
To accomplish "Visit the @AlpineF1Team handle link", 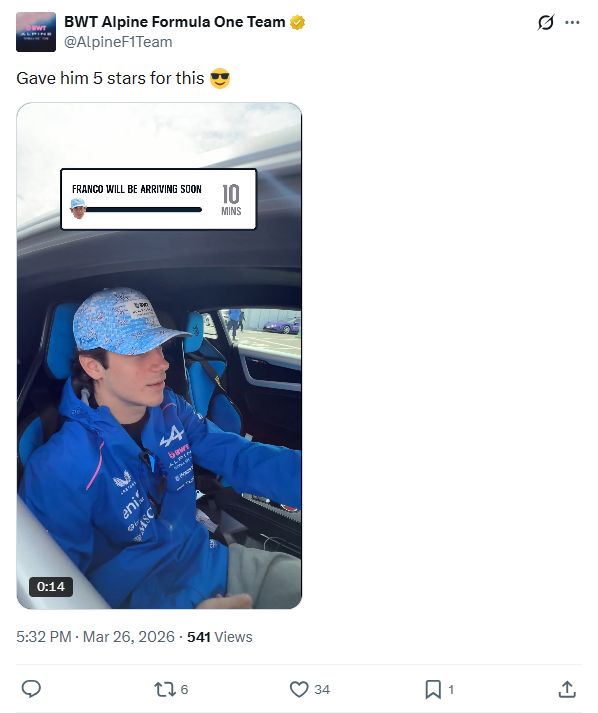I will click(x=118, y=42).
